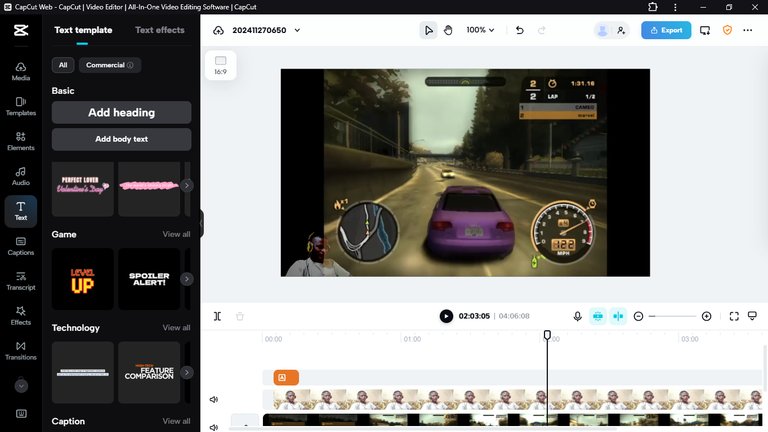Image resolution: width=768 pixels, height=432 pixels.
Task: Select the Text panel icon
Action: pyautogui.click(x=21, y=211)
